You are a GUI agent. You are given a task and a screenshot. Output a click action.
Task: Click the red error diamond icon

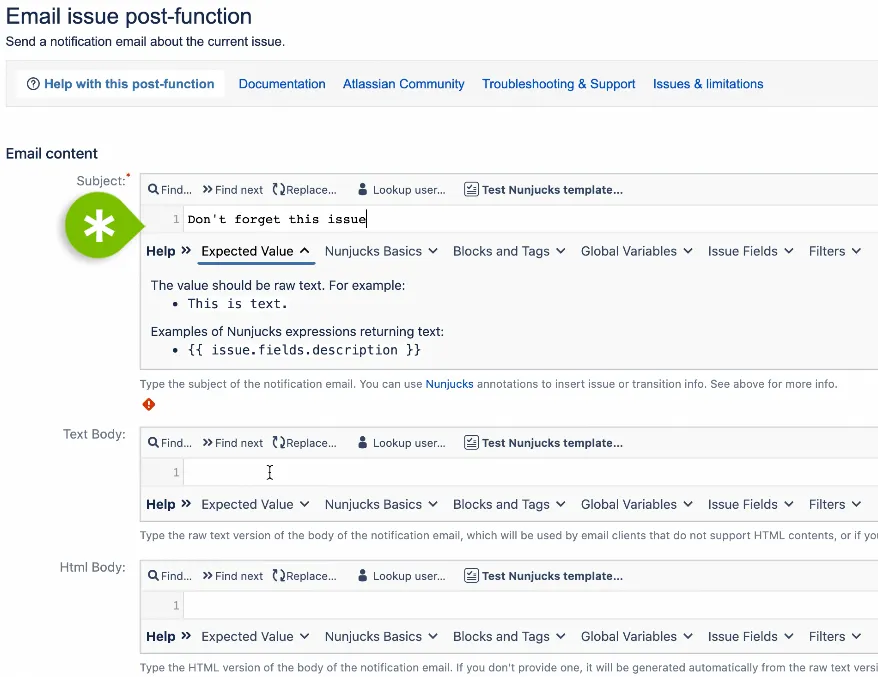point(148,404)
